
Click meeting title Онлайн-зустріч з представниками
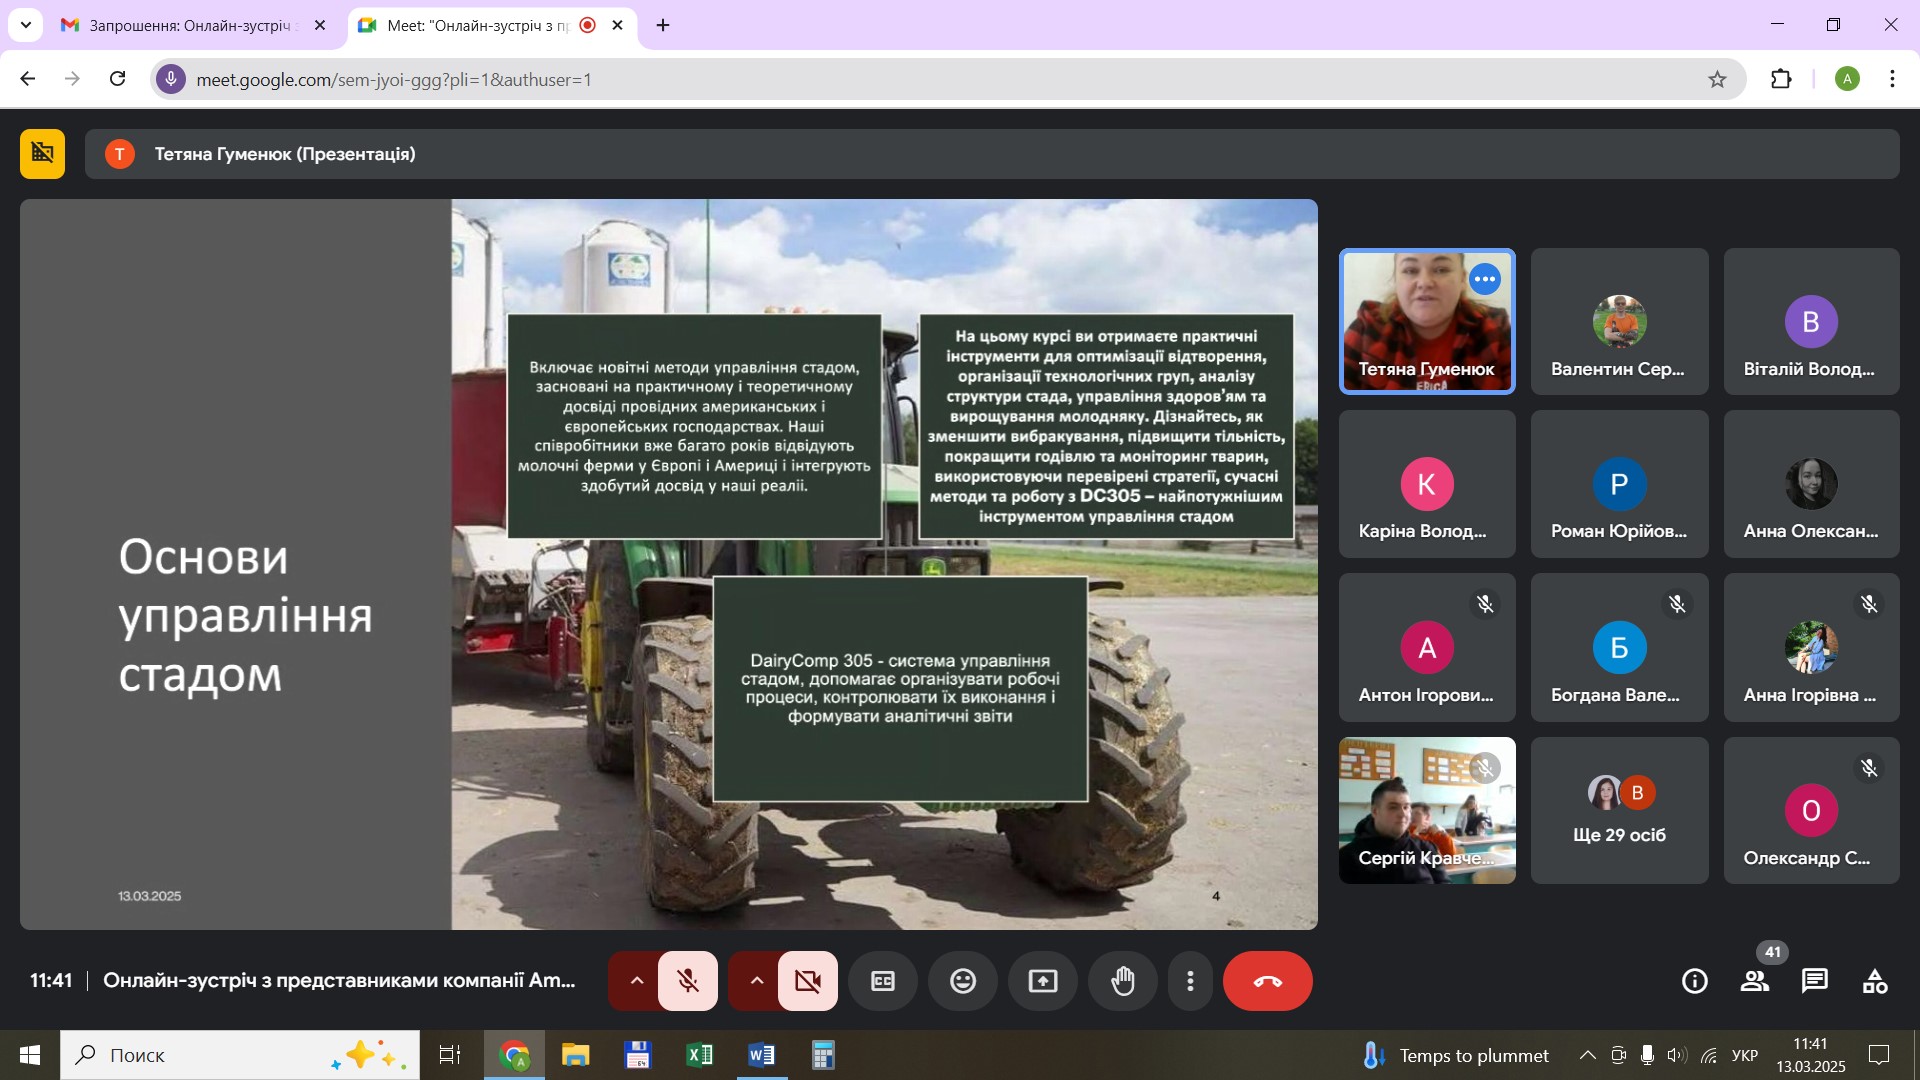point(339,980)
